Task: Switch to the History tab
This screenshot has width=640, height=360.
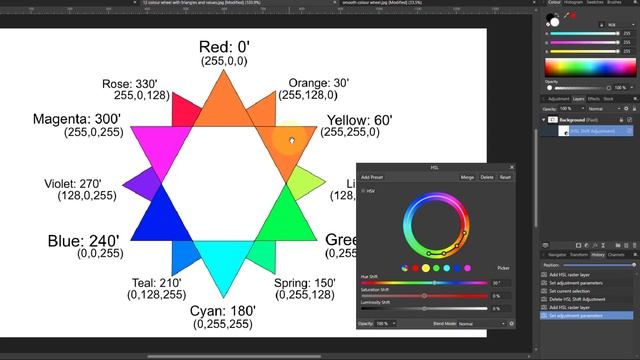Action: [598, 255]
